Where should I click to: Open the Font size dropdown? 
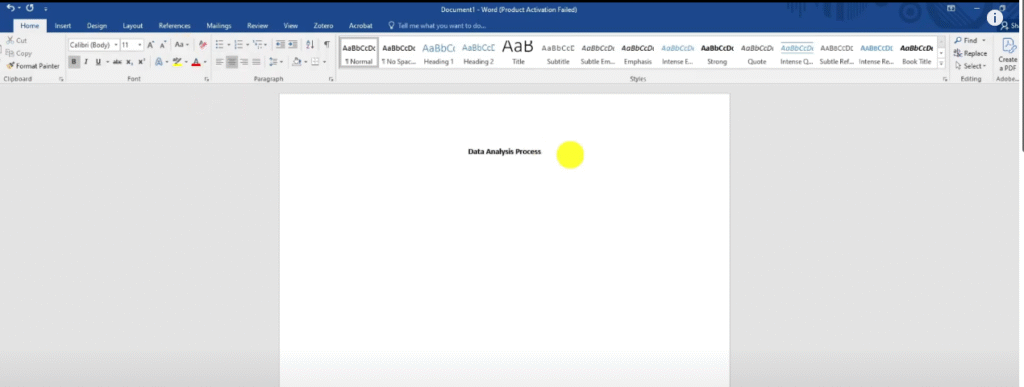click(140, 45)
